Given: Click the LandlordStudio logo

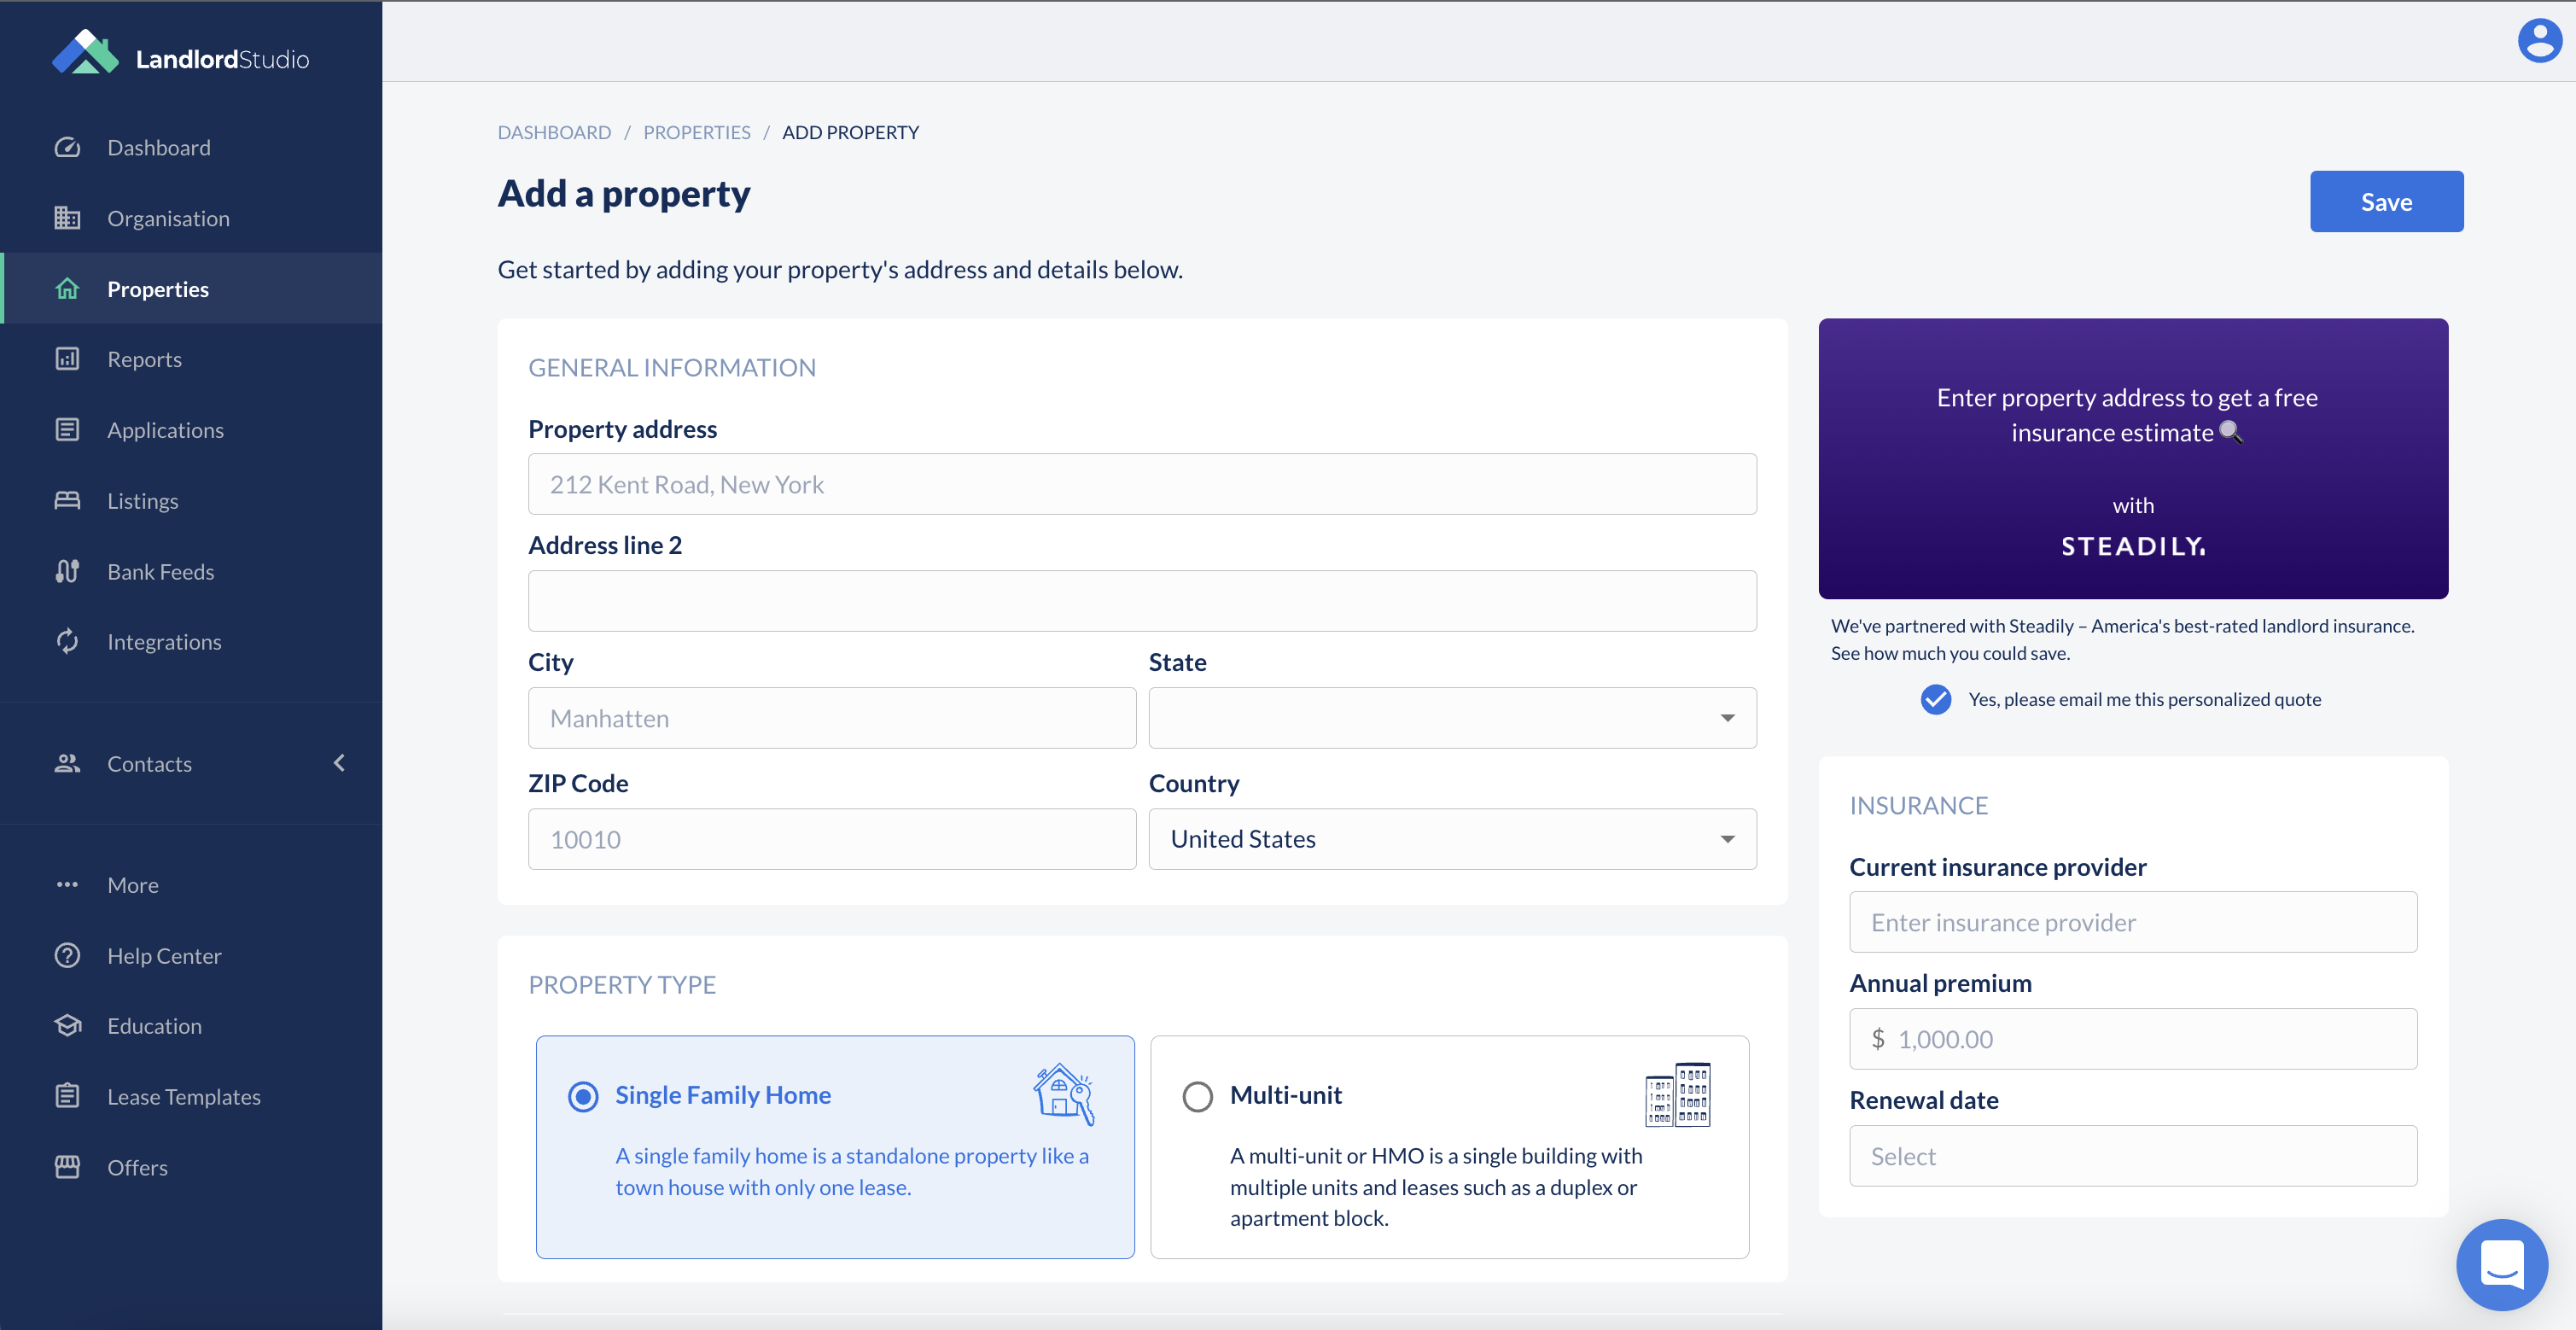Looking at the screenshot, I should [x=181, y=53].
